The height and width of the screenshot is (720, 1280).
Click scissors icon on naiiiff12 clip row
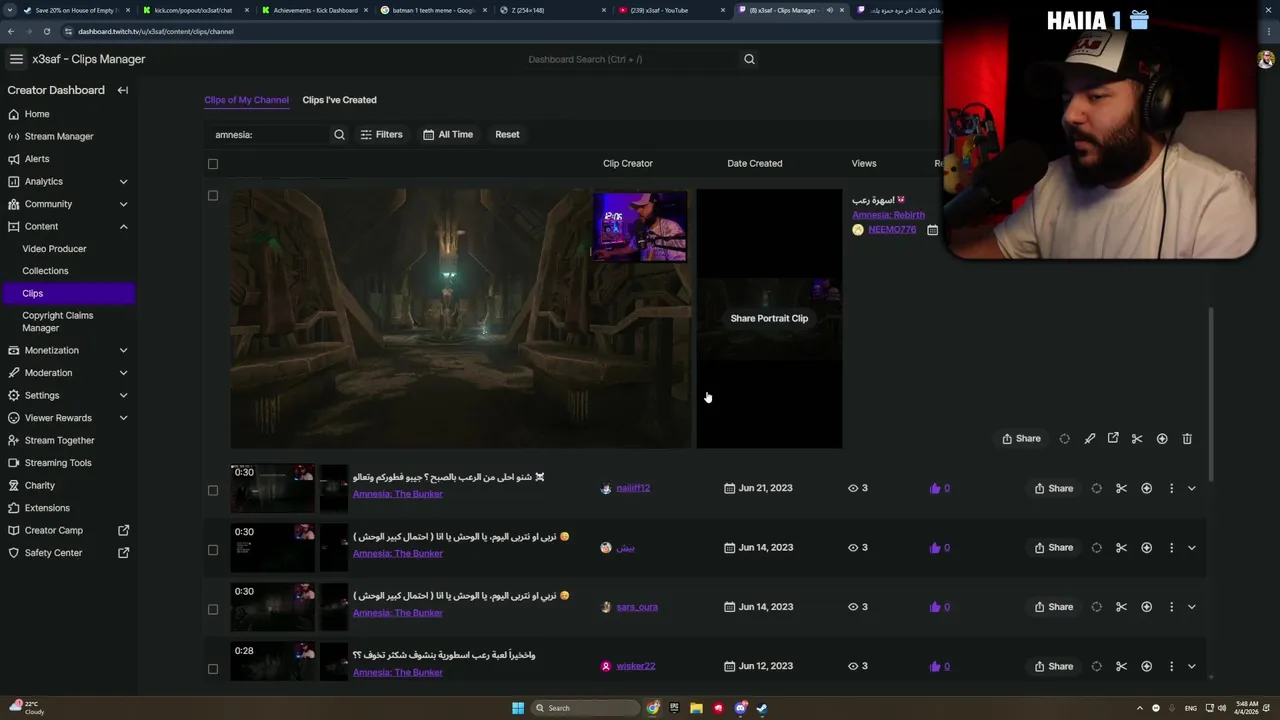[x=1121, y=488]
